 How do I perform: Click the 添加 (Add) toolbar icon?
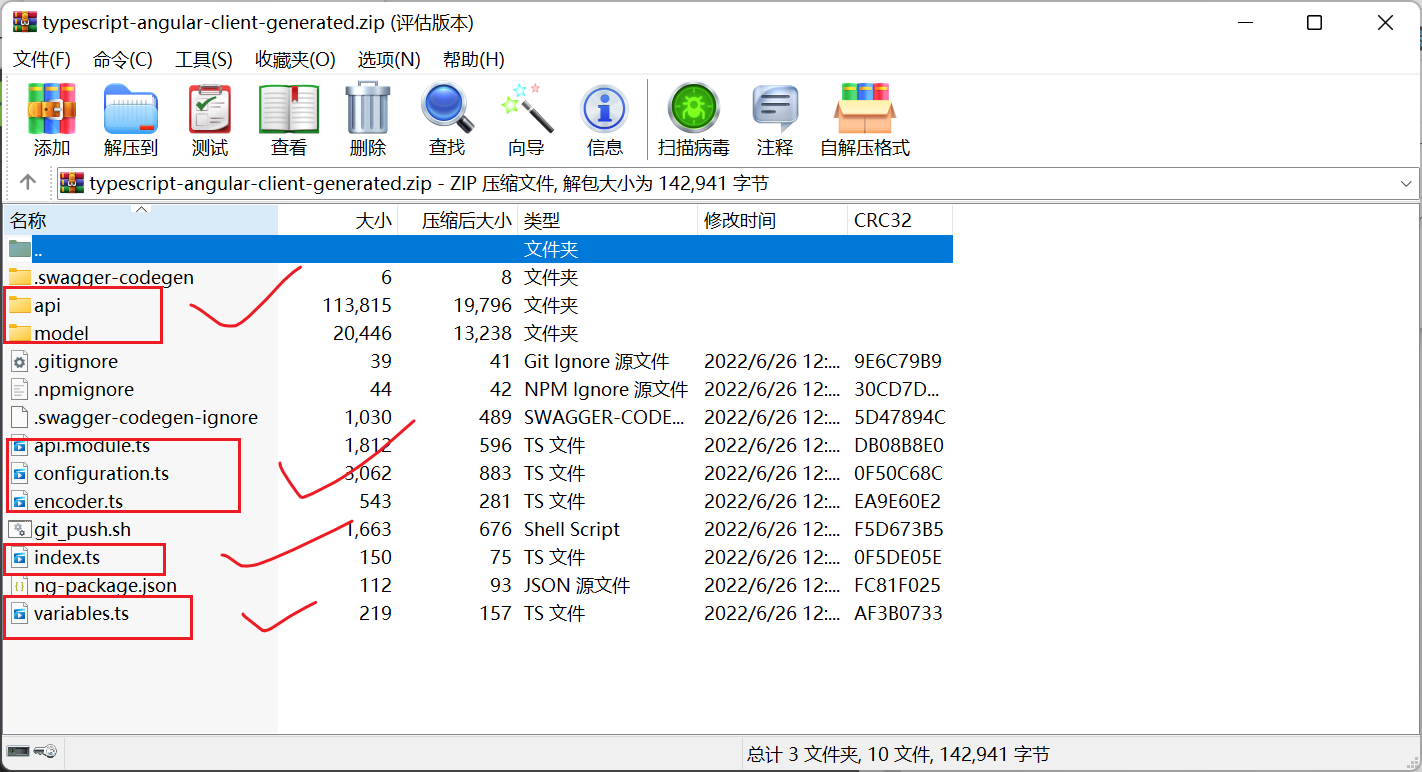(x=52, y=110)
